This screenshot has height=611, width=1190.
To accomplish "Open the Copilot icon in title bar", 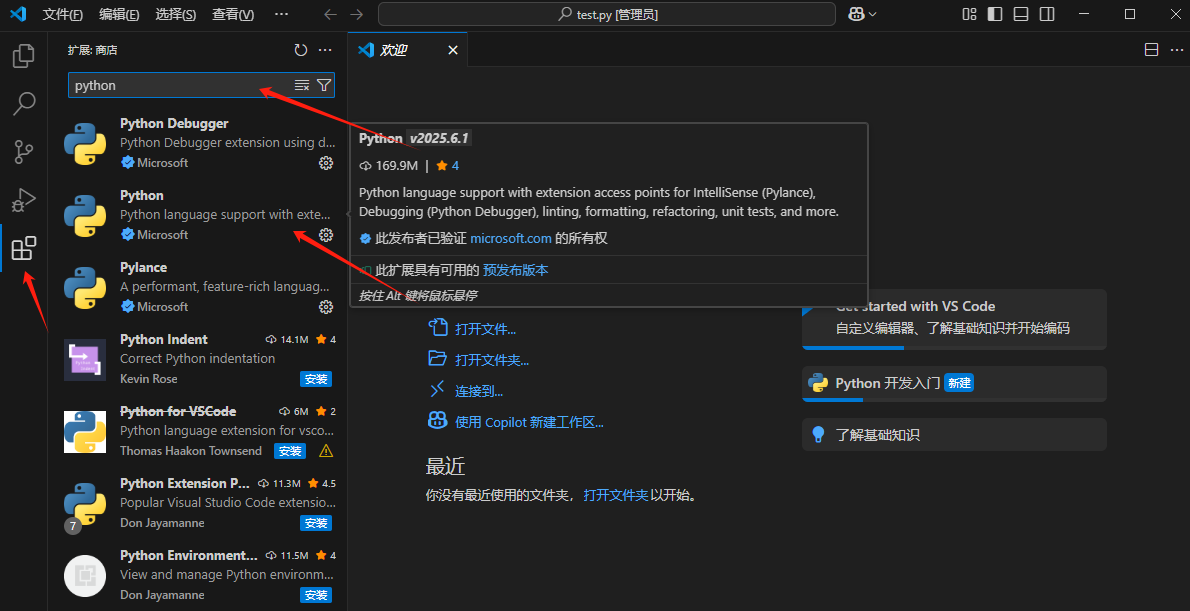I will (x=857, y=14).
